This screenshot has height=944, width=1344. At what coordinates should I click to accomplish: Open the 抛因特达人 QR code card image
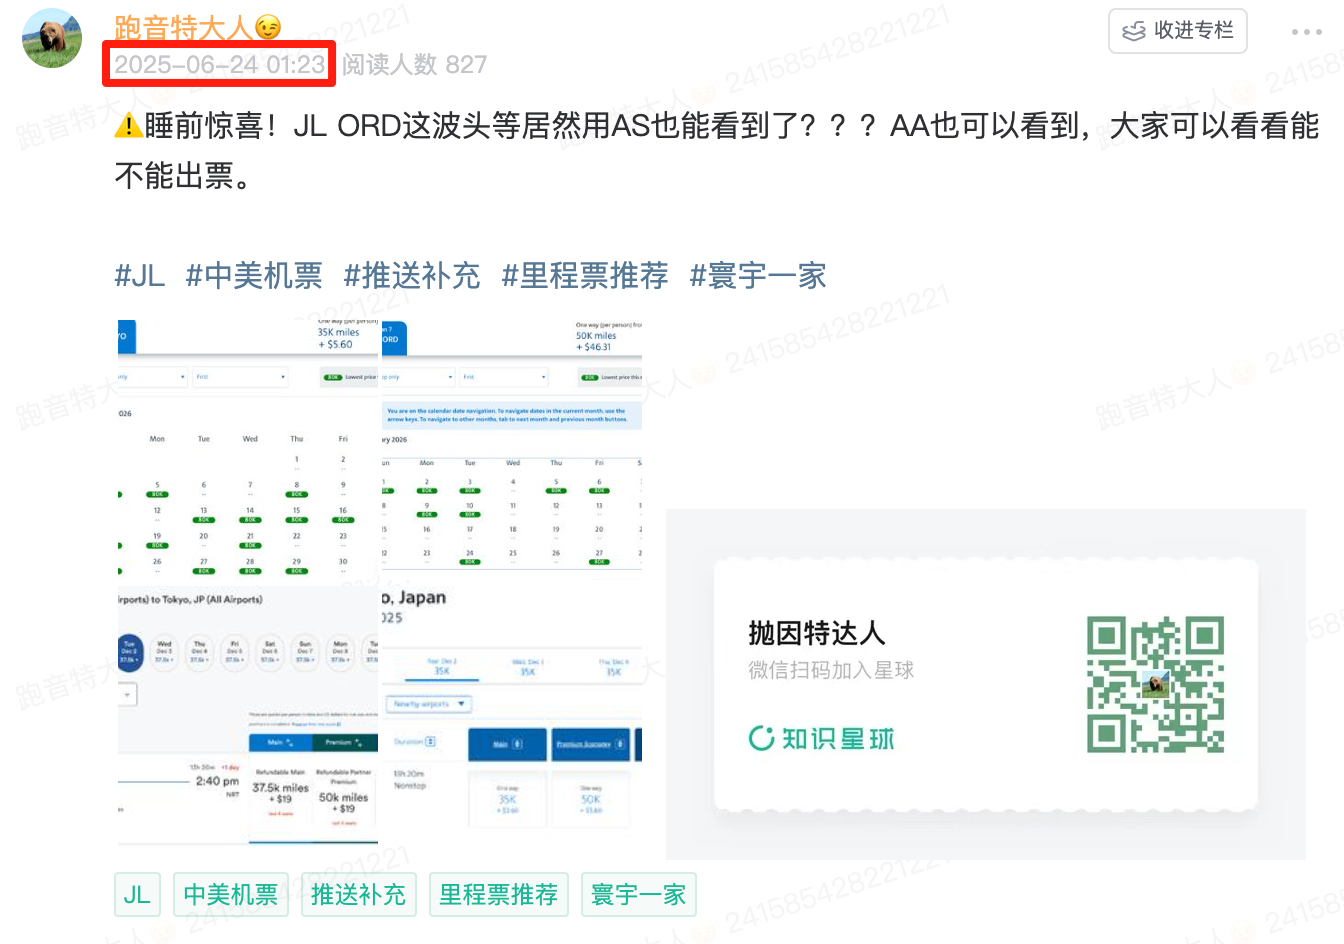986,684
